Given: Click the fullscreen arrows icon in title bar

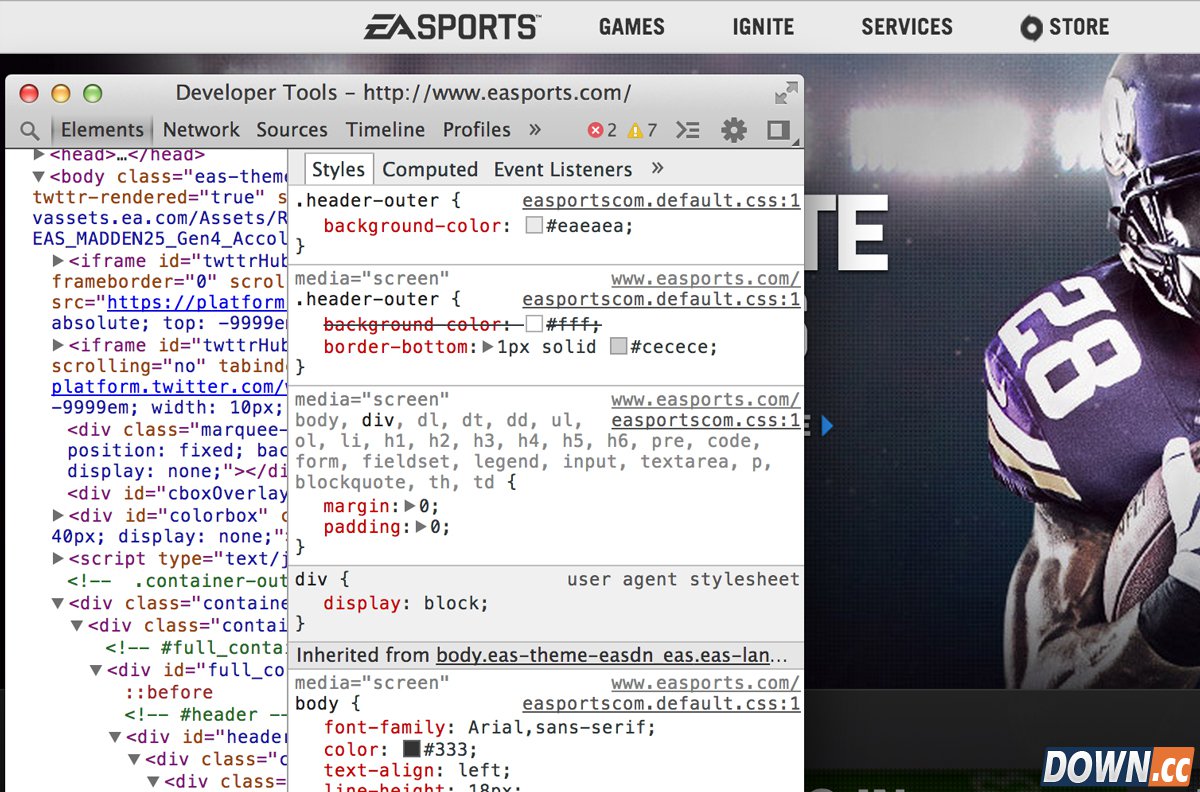Looking at the screenshot, I should tap(786, 93).
